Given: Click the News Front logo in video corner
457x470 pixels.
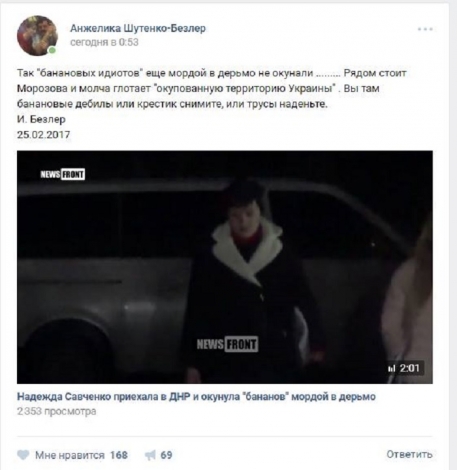Looking at the screenshot, I should click(x=63, y=174).
